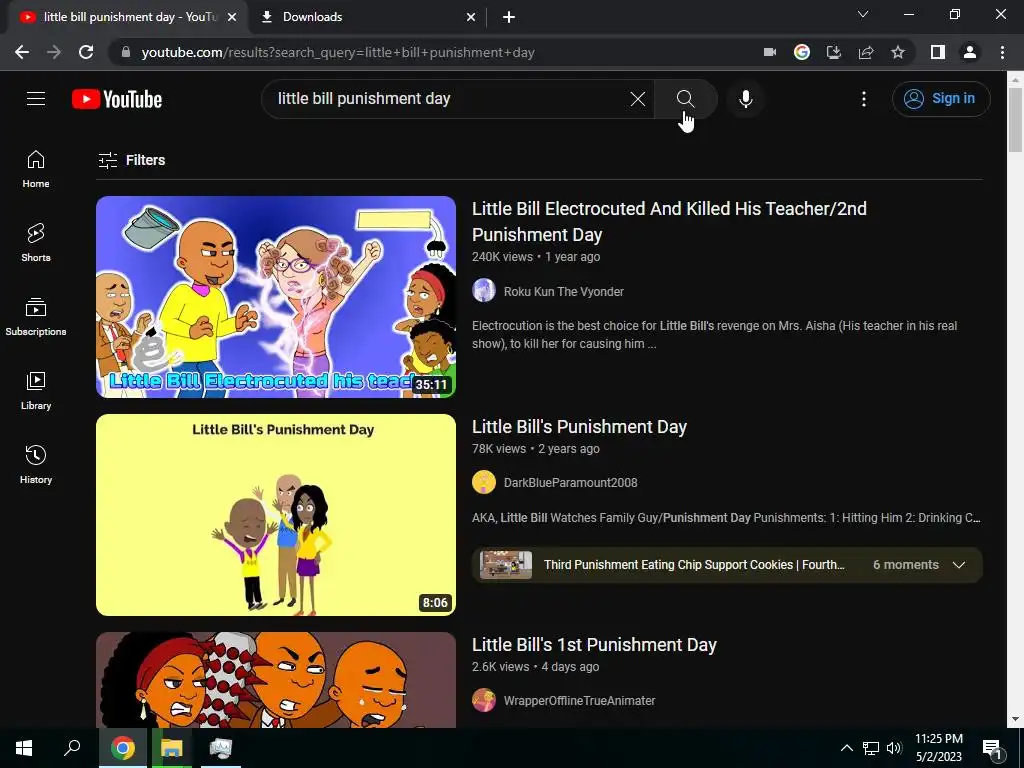Open YouTube settings three-dot menu

coord(863,99)
